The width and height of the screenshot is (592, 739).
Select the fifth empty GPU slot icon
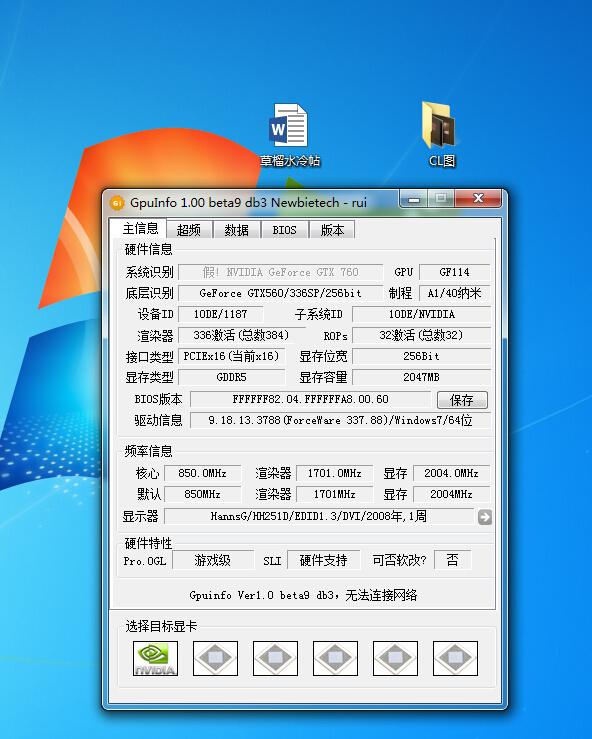point(395,658)
